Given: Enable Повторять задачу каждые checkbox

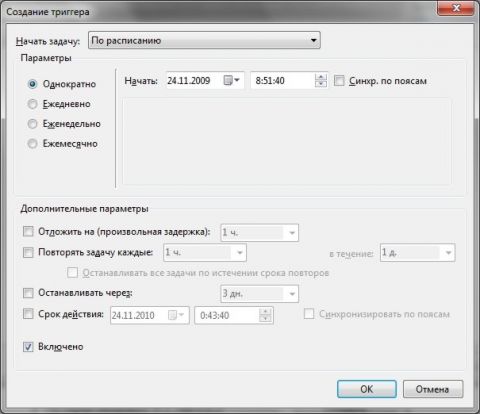Looking at the screenshot, I should [28, 252].
